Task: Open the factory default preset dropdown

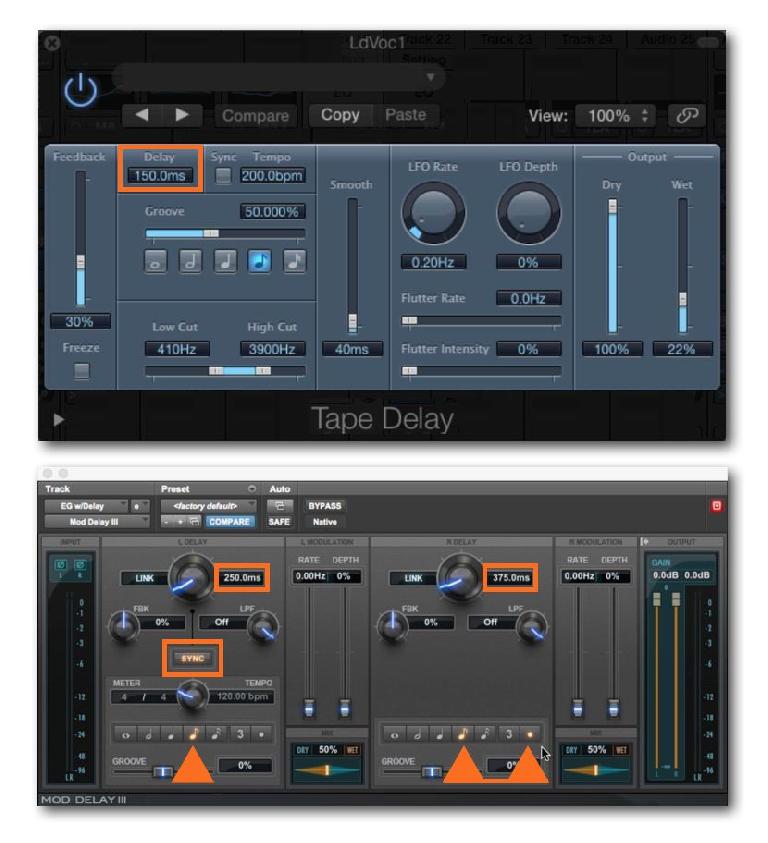Action: tap(208, 506)
